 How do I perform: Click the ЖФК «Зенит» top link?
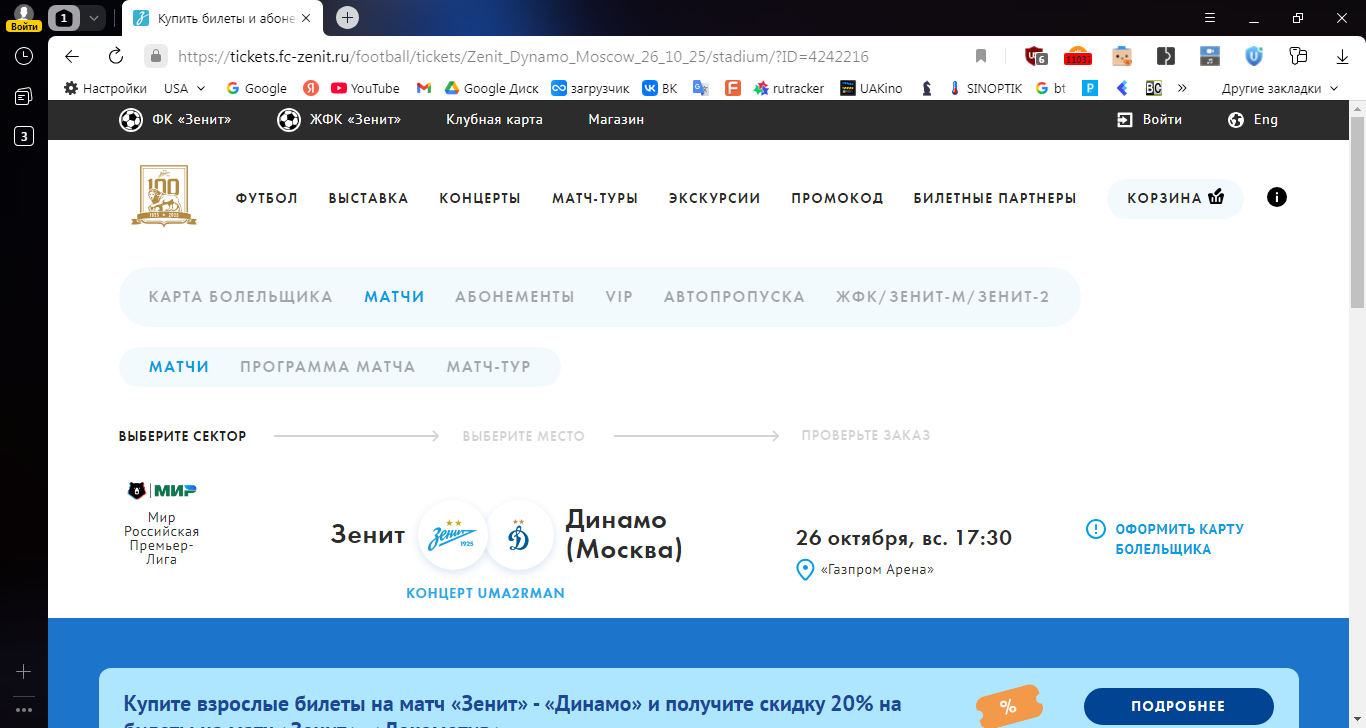click(339, 120)
